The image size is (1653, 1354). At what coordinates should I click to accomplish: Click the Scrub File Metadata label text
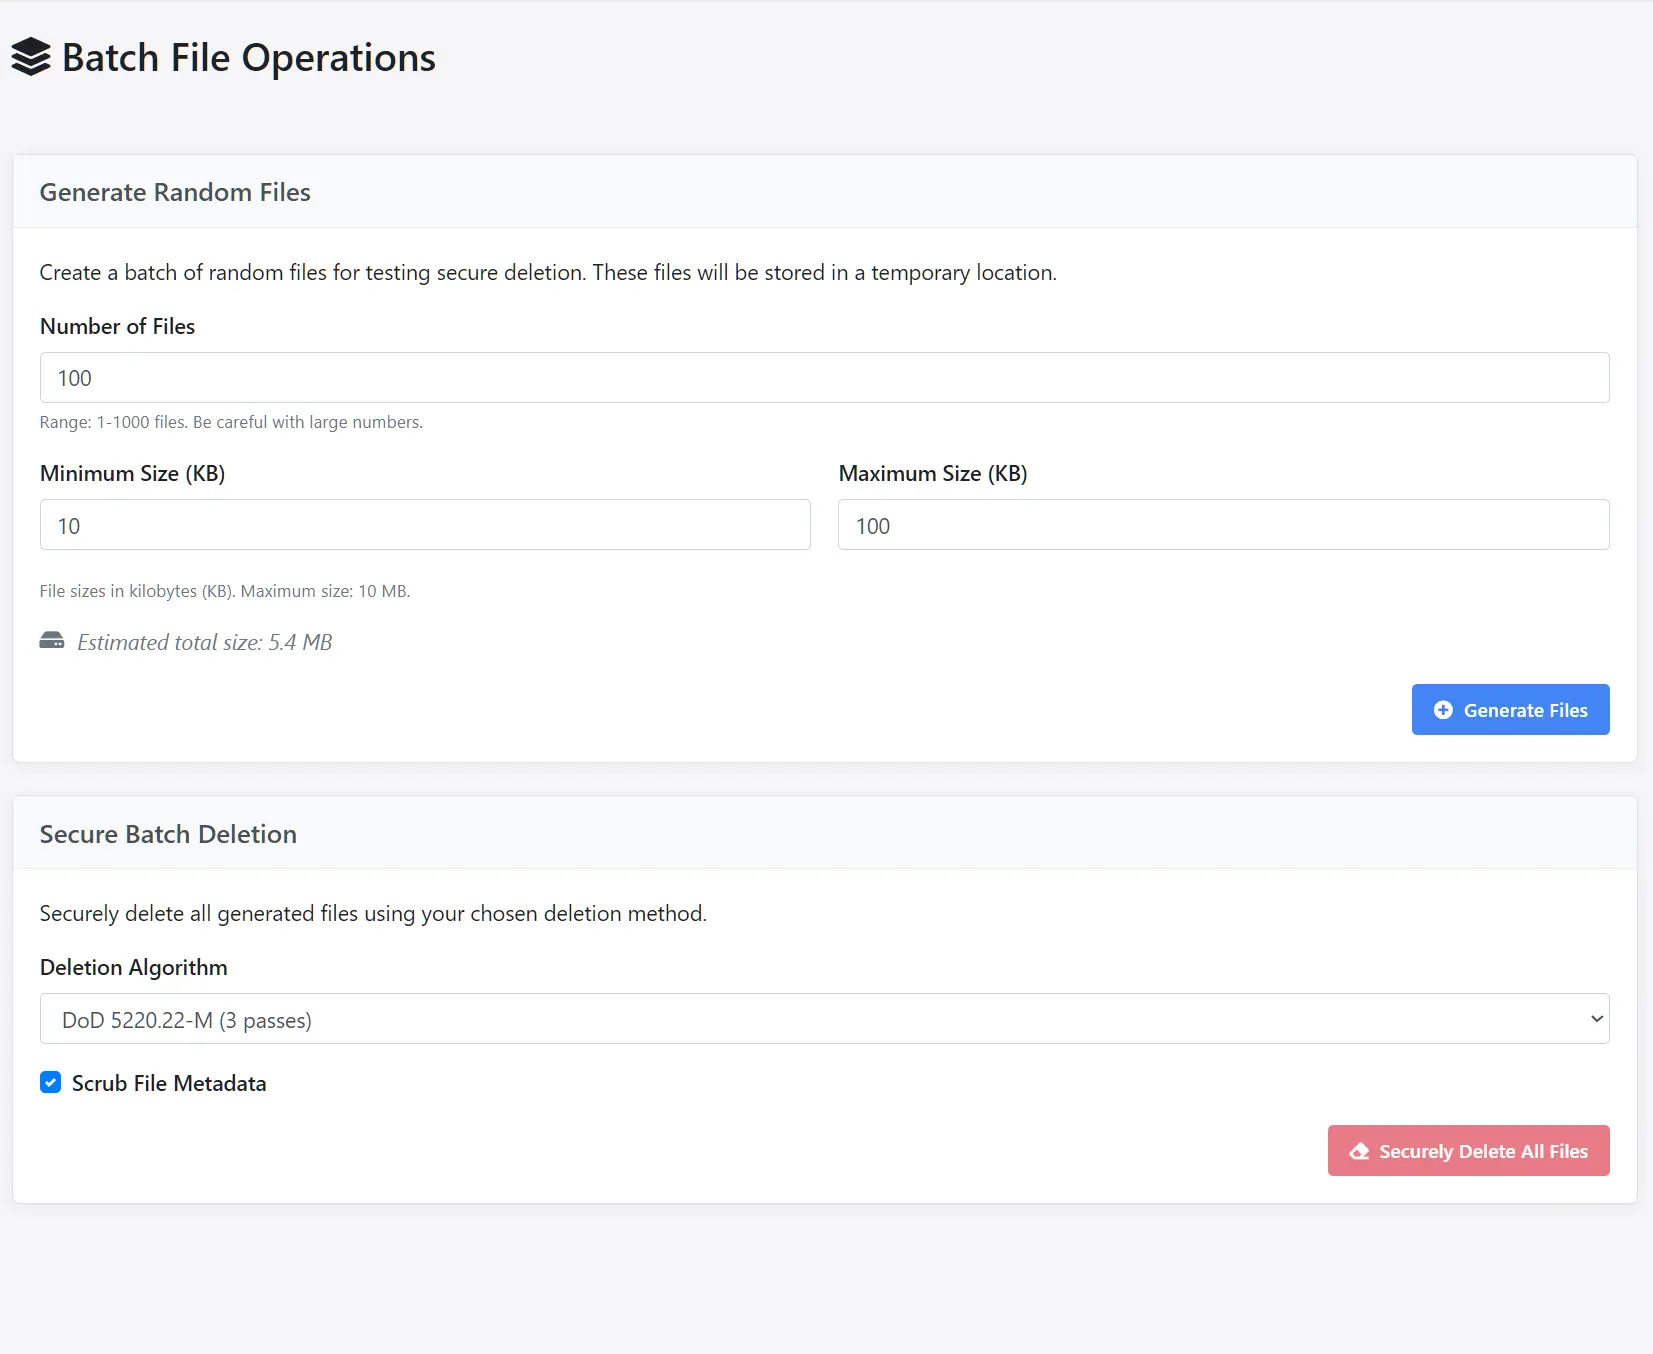[169, 1083]
